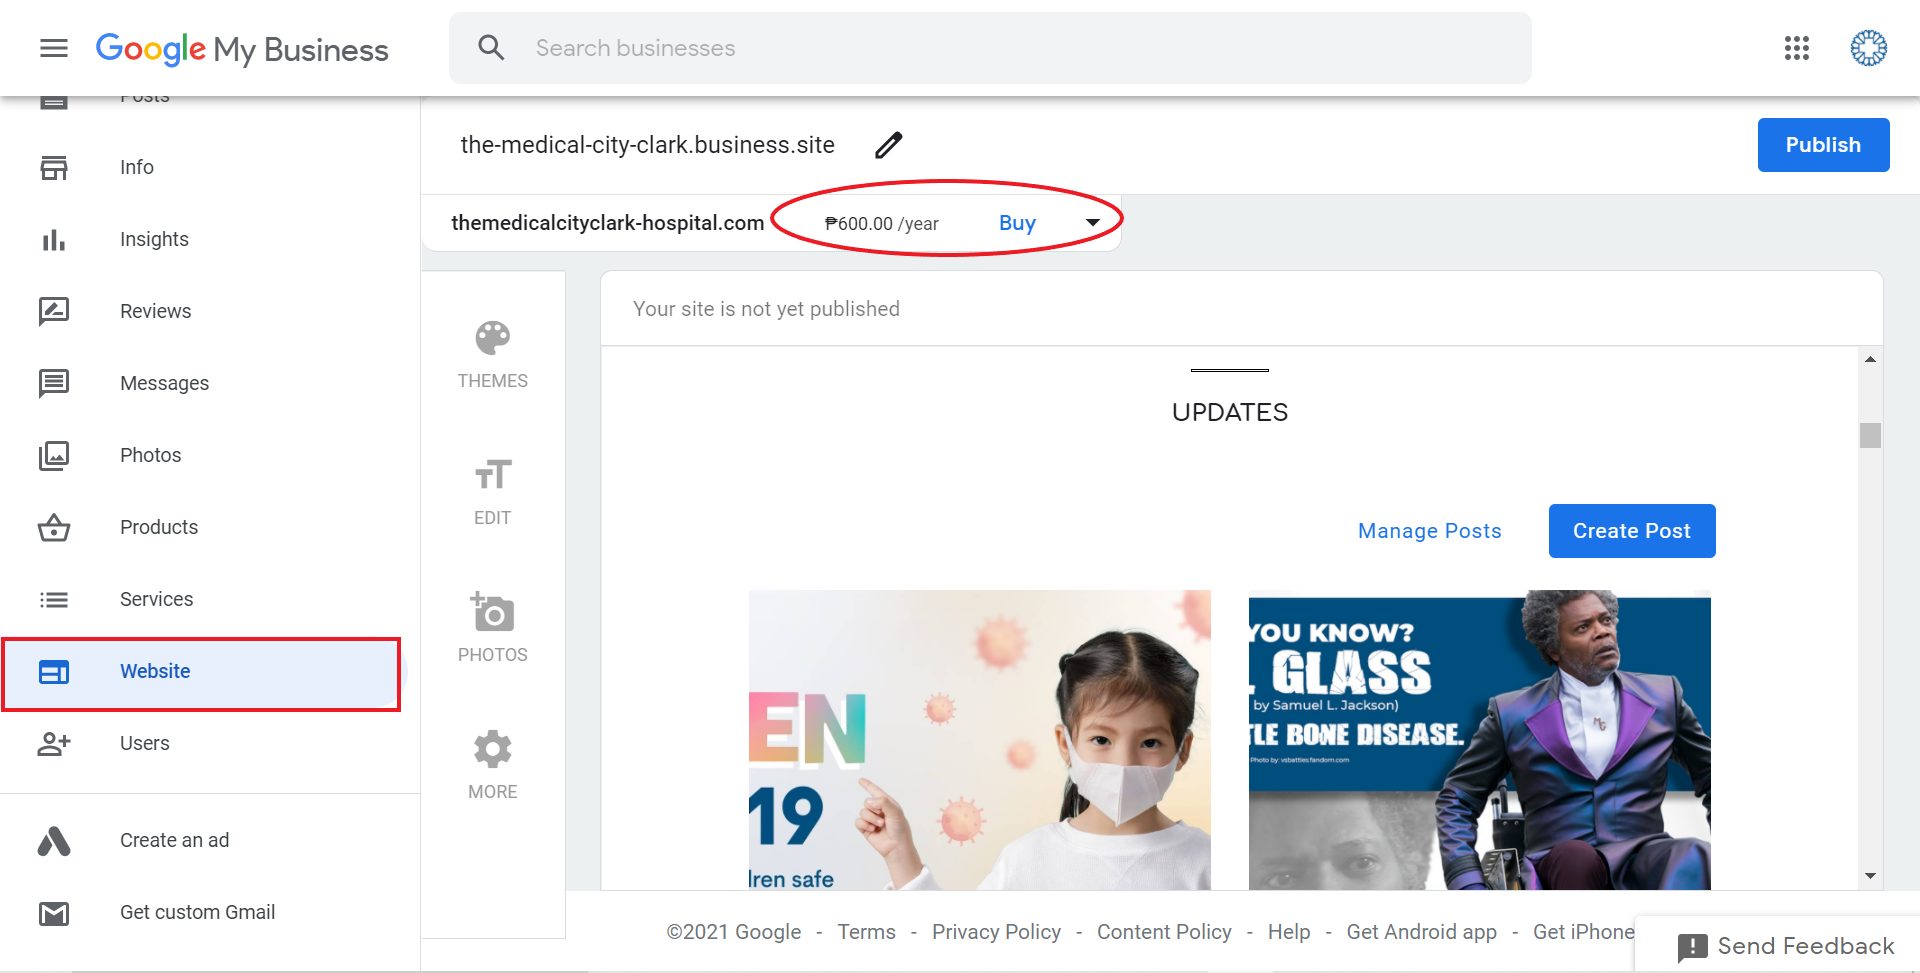Open the Themes palette panel

(x=492, y=354)
